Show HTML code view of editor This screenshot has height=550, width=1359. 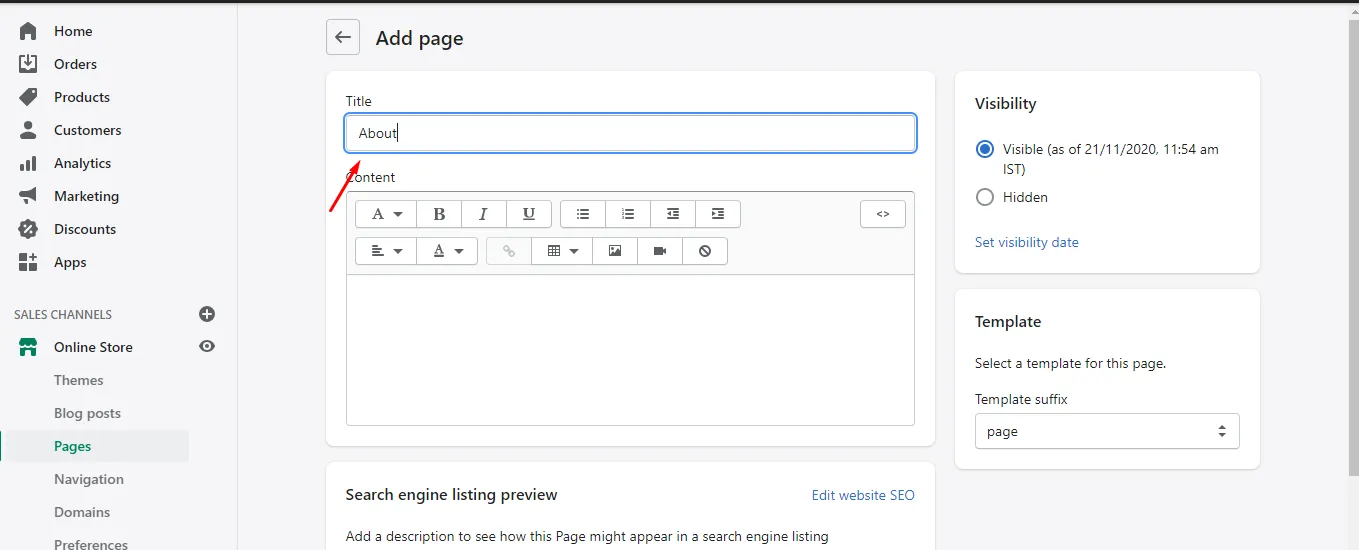882,214
